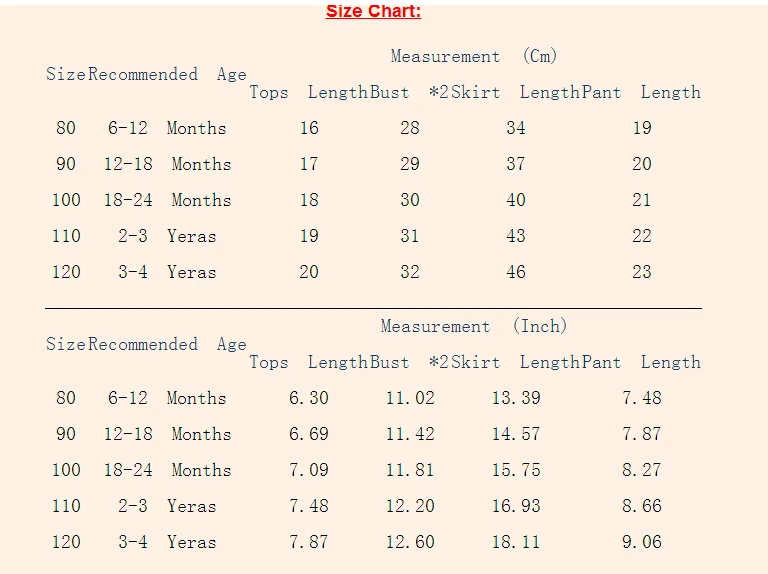This screenshot has height=574, width=768.
Task: Click tops length 6.30 in Inch table
Action: pos(309,398)
